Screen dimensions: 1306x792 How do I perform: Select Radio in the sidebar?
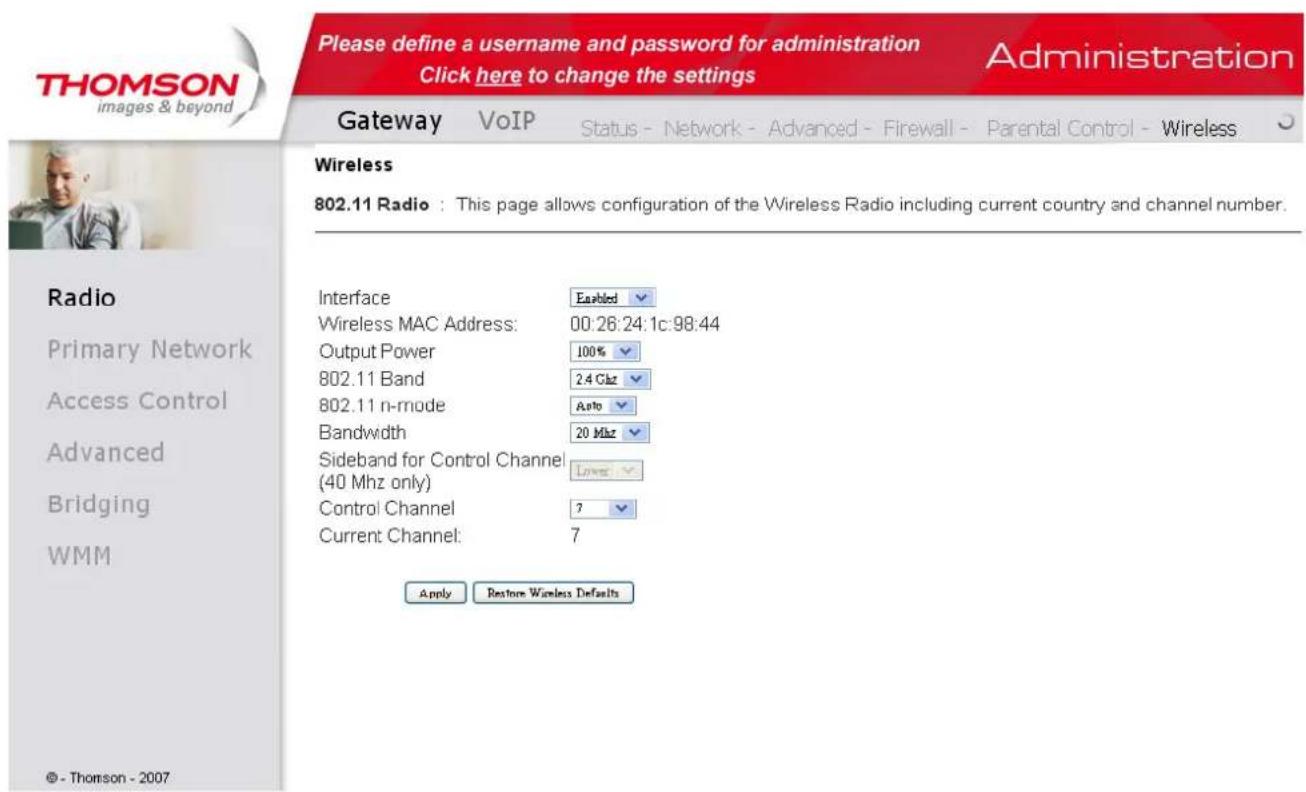pyautogui.click(x=81, y=297)
